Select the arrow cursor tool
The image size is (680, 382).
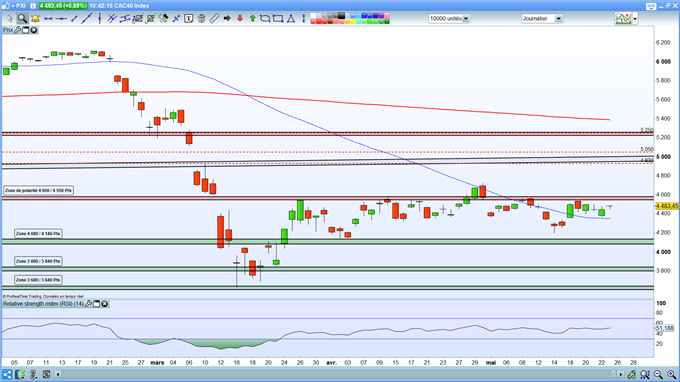[x=10, y=19]
